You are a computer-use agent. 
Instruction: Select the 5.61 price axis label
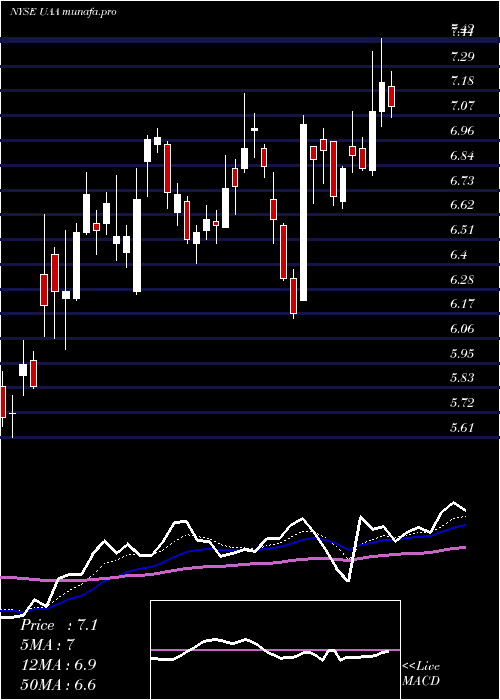[462, 428]
